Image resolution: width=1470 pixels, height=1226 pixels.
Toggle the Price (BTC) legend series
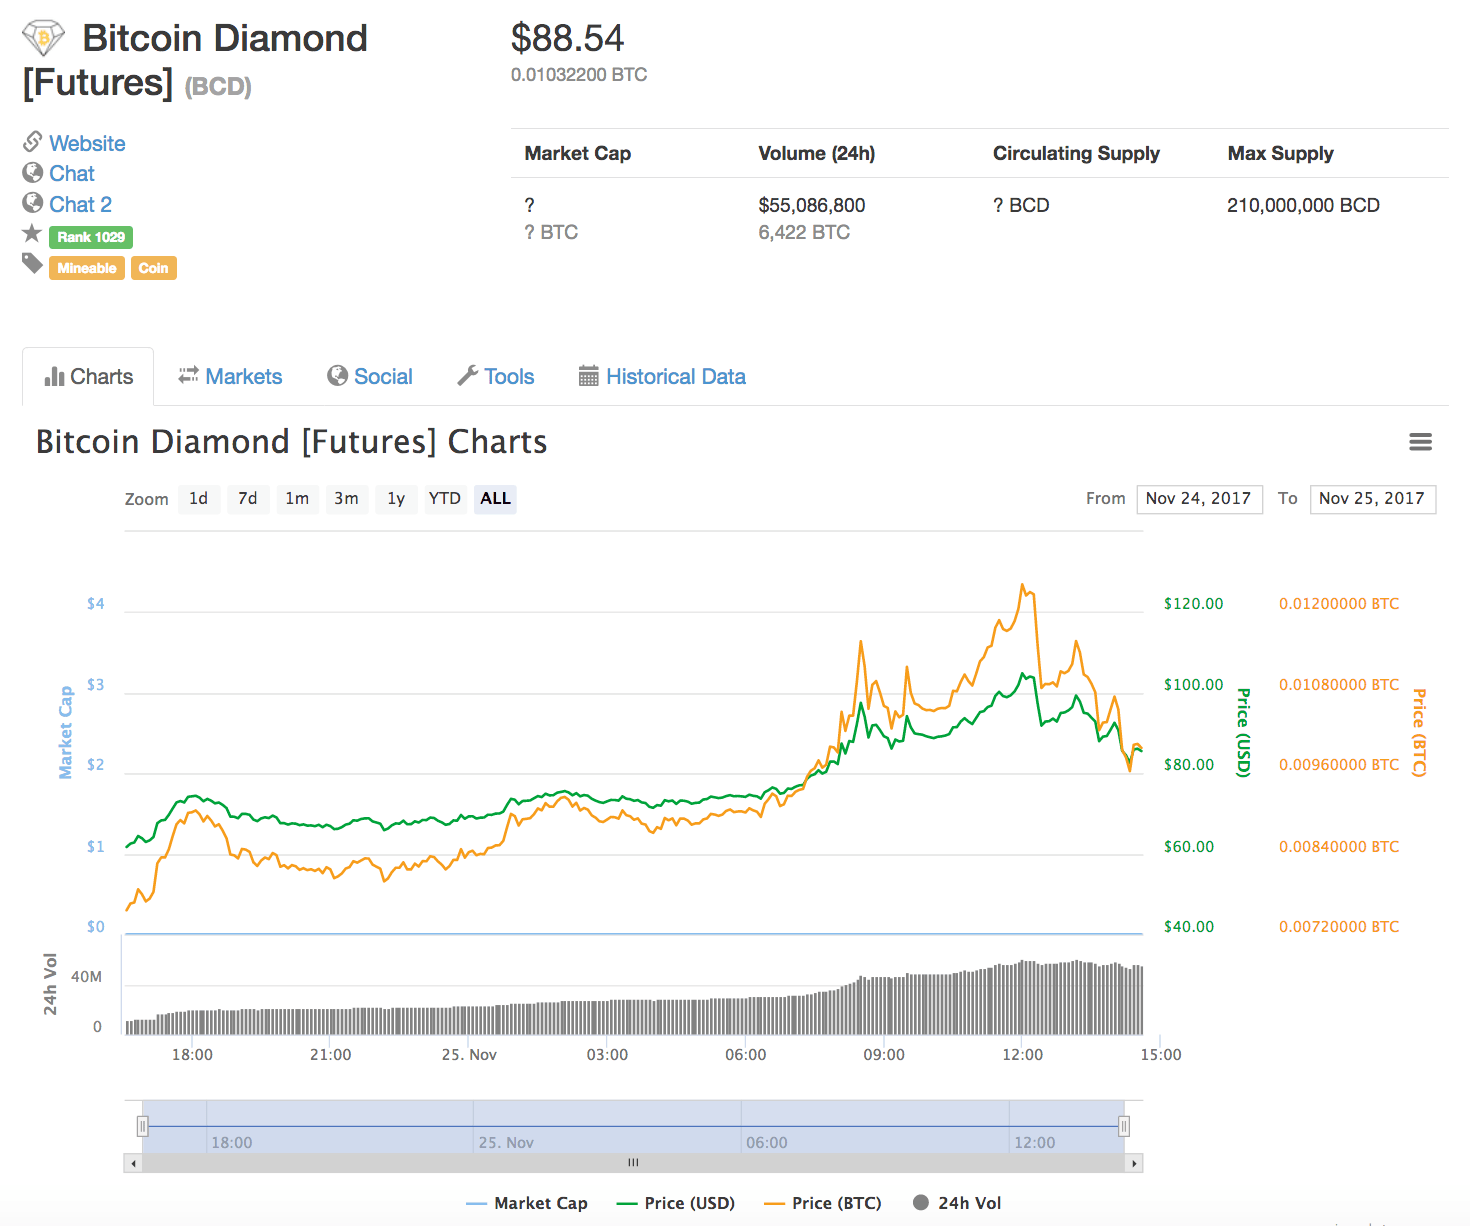pyautogui.click(x=823, y=1203)
